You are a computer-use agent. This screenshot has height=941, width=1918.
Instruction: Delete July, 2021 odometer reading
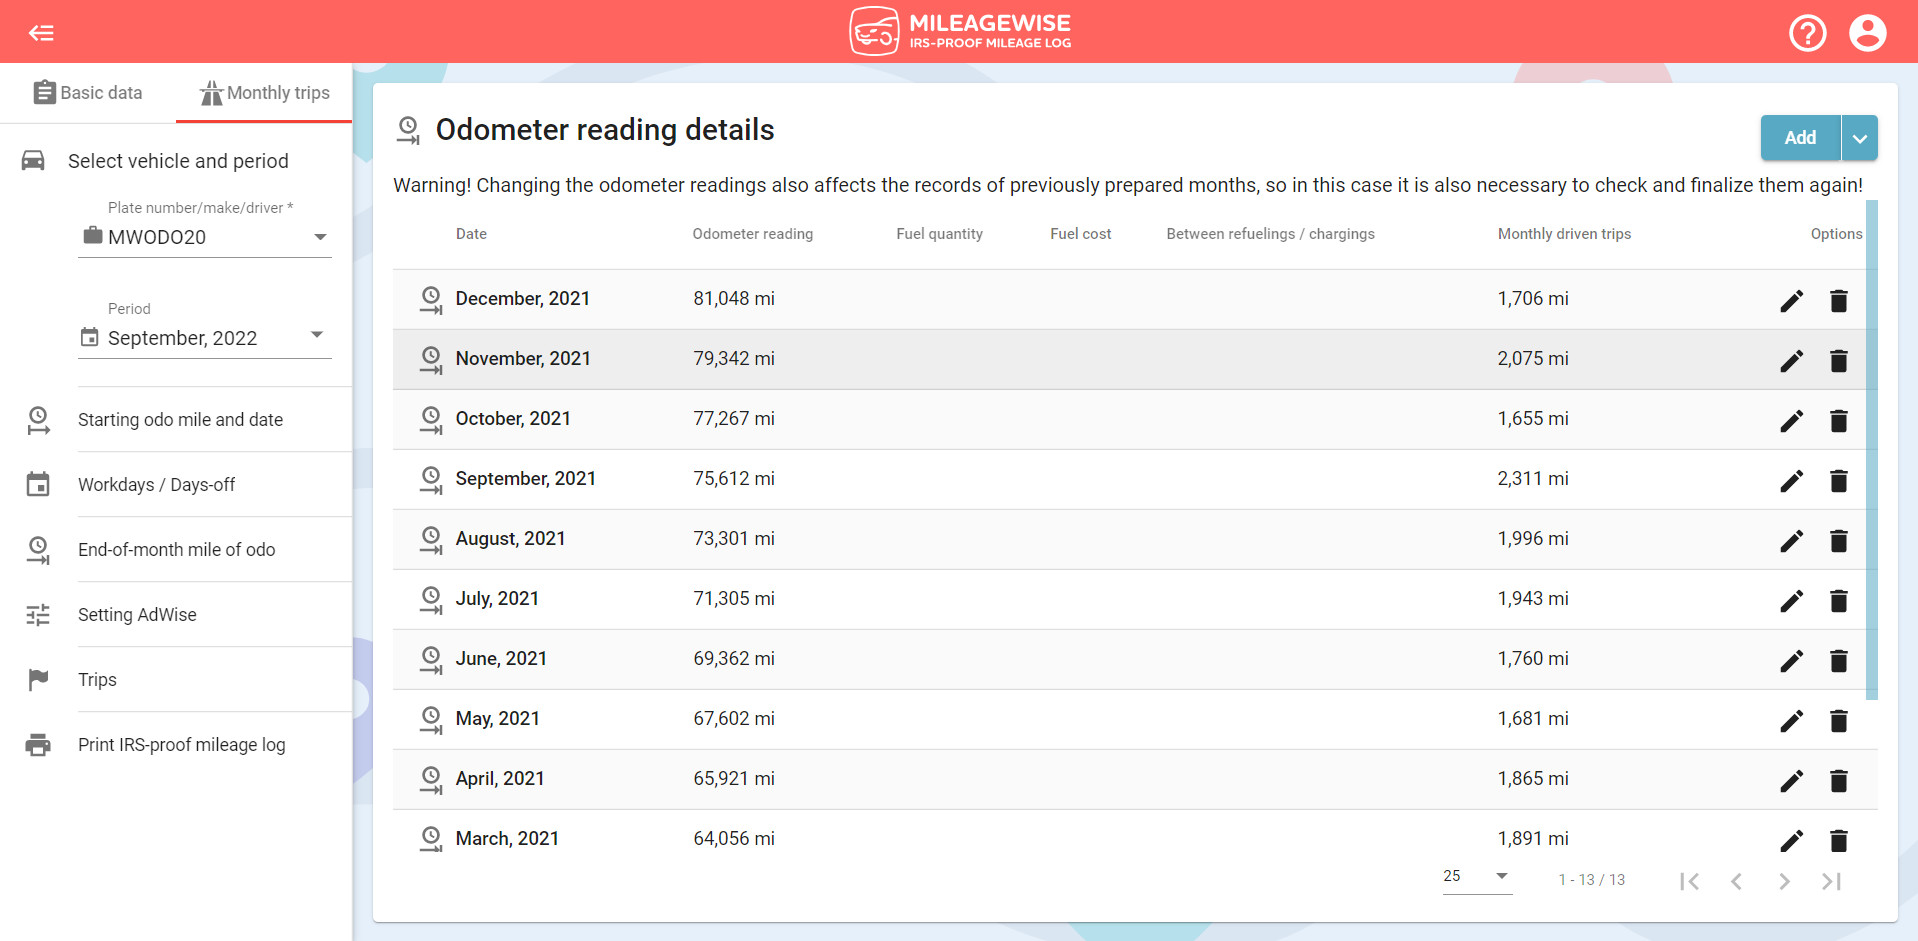point(1838,600)
